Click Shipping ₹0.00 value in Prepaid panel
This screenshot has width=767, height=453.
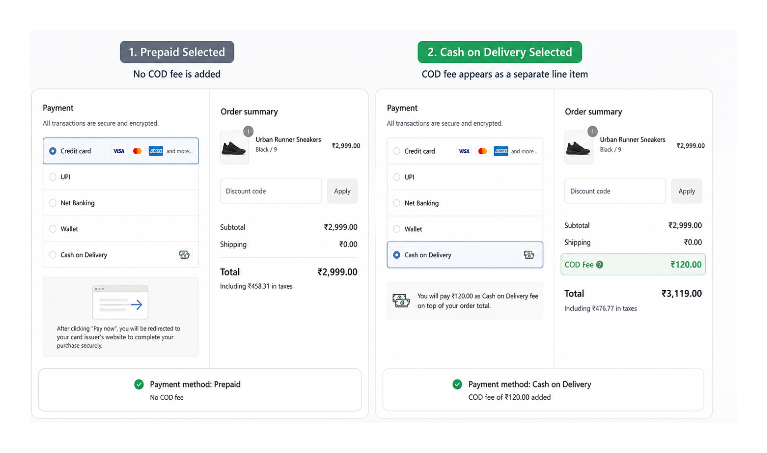(x=348, y=244)
